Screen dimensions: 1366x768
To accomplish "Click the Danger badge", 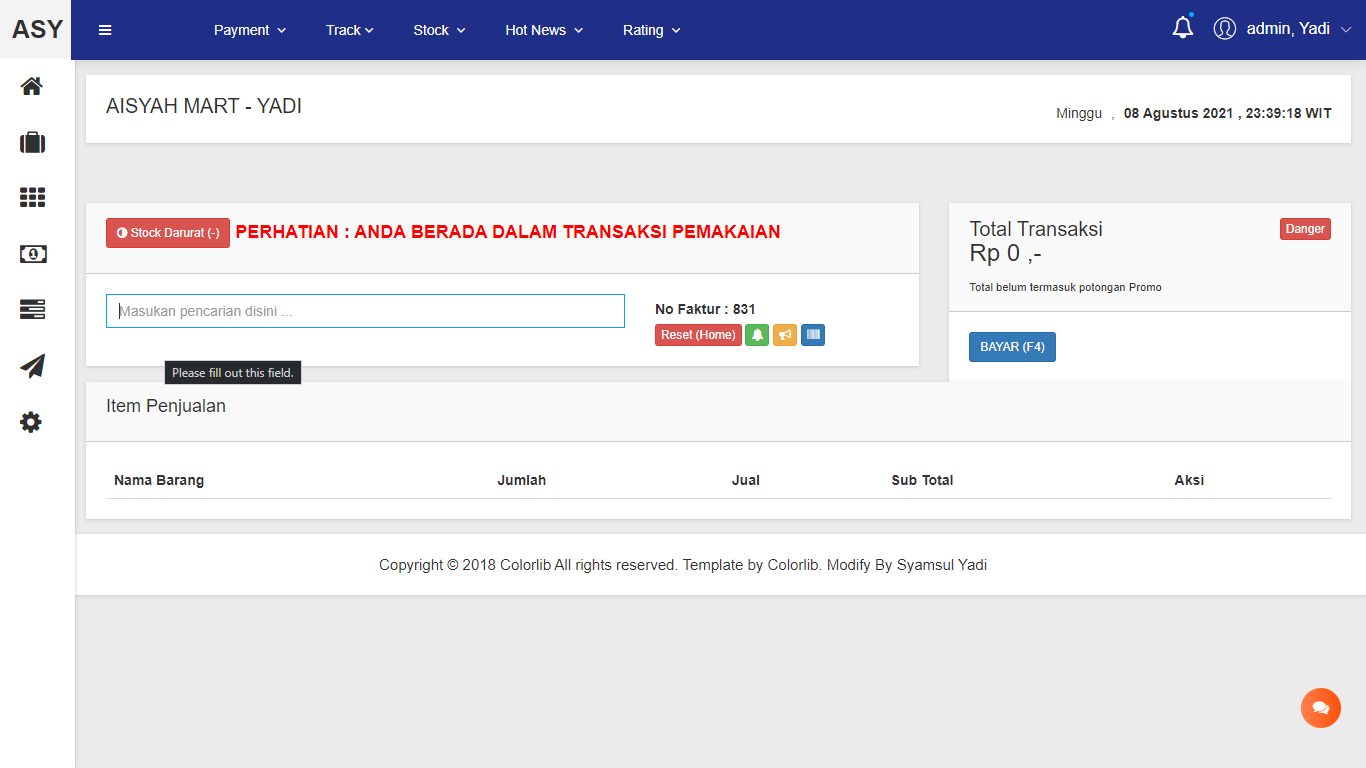I will coord(1305,229).
